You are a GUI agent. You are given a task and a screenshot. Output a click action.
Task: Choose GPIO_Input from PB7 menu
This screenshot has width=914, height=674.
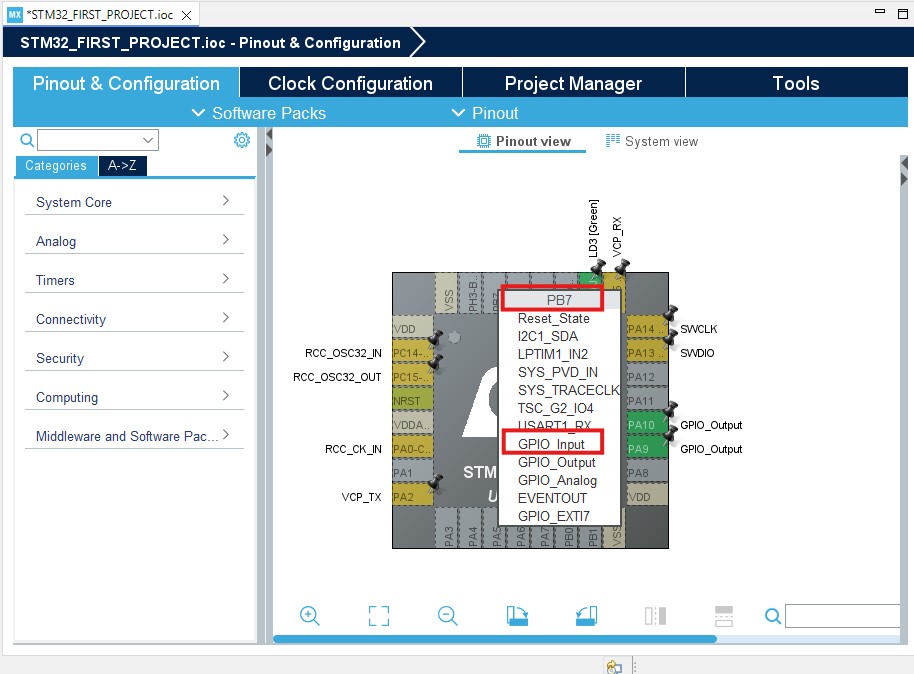(x=551, y=444)
